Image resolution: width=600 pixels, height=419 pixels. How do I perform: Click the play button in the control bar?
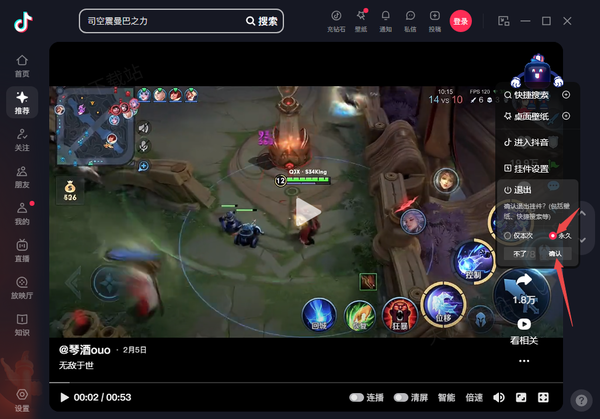(x=64, y=398)
